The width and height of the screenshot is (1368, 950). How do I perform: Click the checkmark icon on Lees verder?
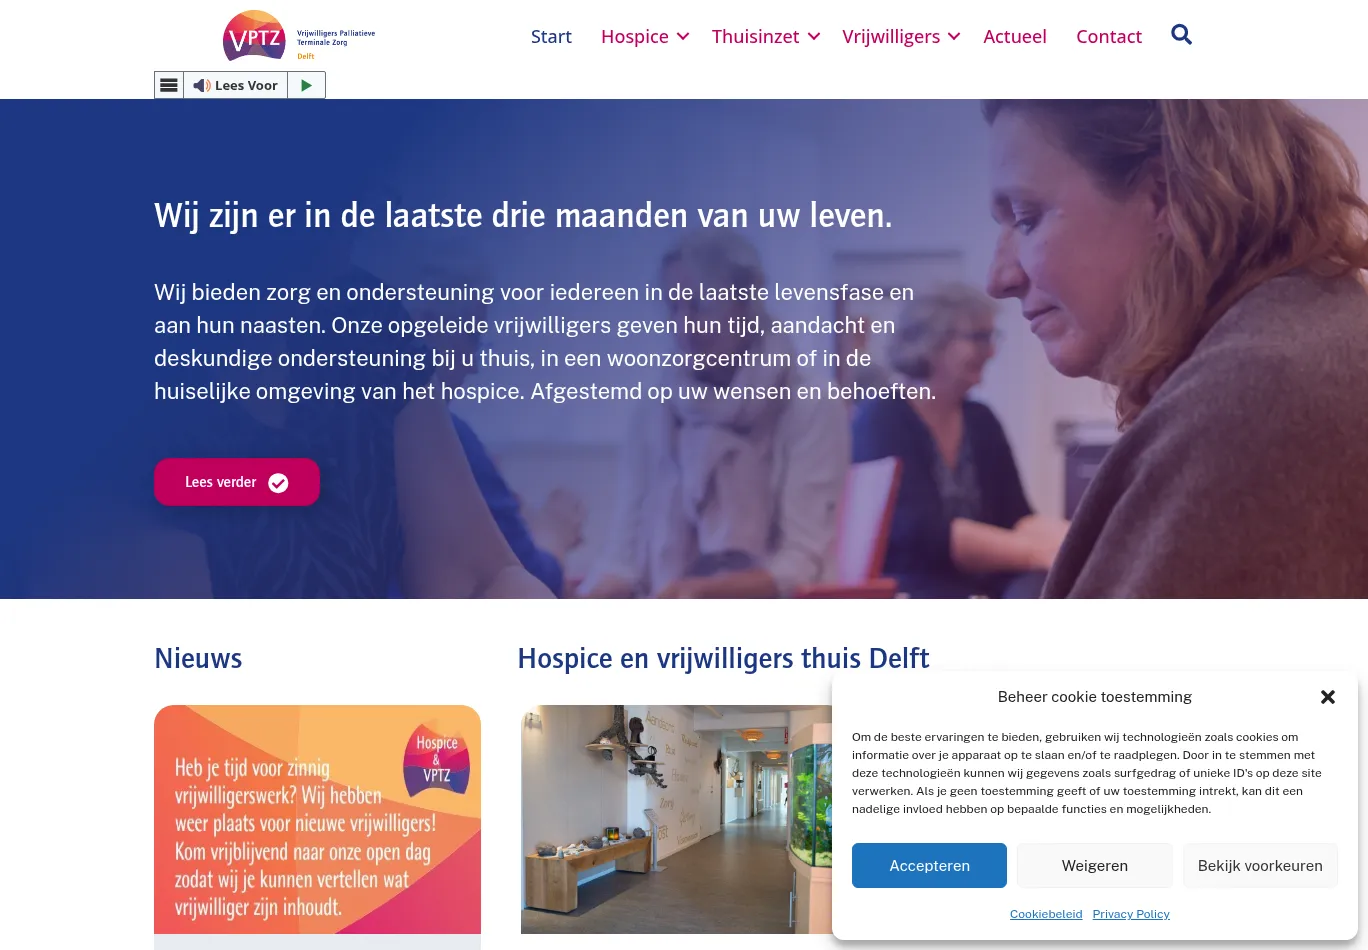click(278, 483)
